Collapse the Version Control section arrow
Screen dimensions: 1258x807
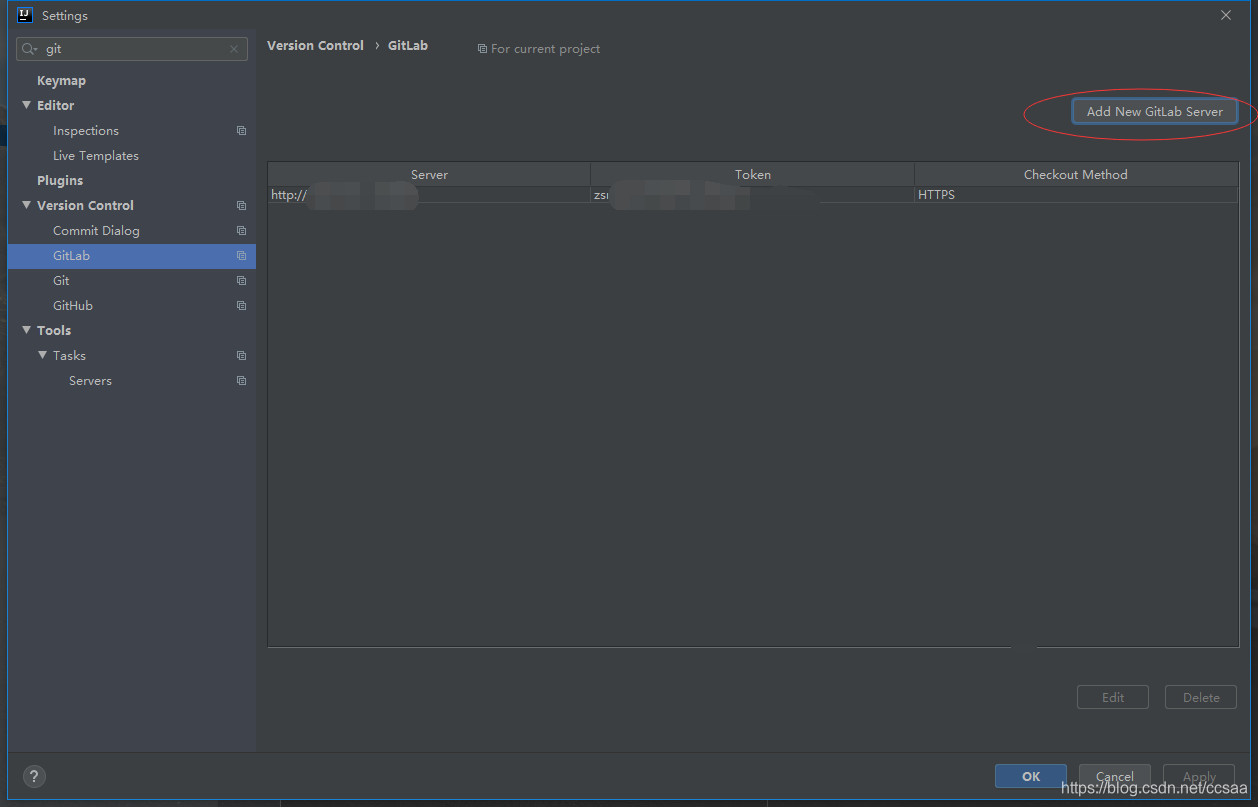[x=27, y=205]
